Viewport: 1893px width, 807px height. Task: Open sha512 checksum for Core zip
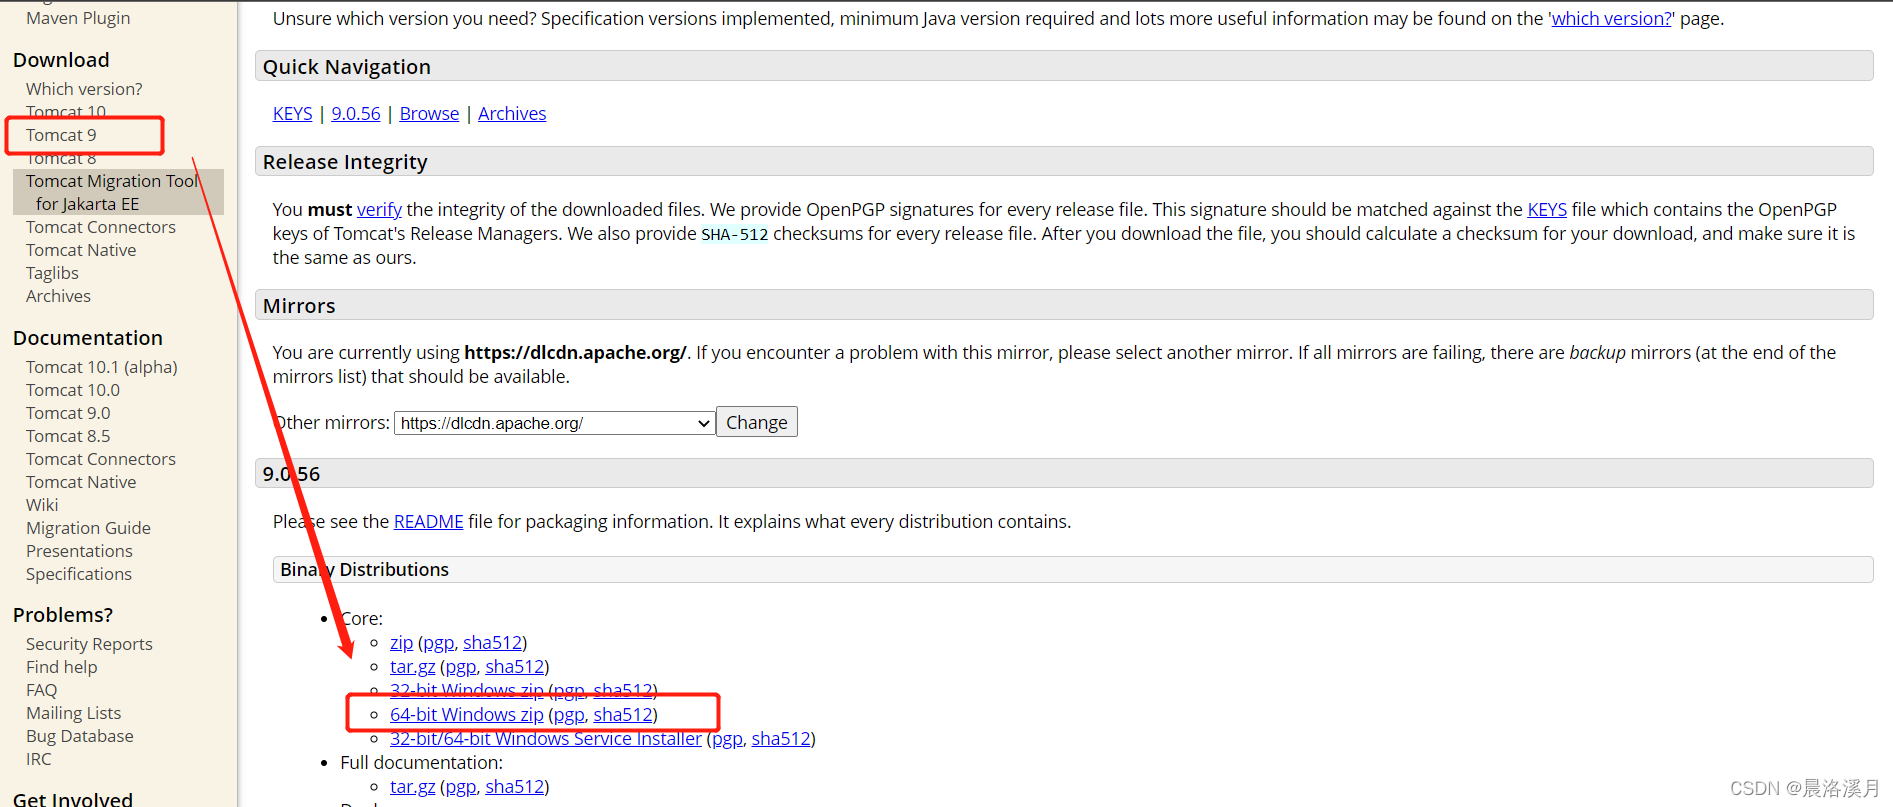click(492, 643)
